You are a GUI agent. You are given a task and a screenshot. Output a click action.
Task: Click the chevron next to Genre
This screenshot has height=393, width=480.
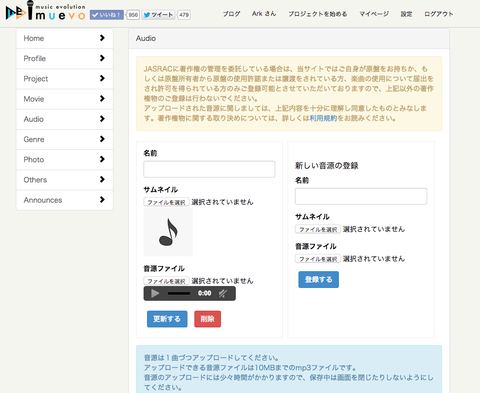tap(102, 139)
